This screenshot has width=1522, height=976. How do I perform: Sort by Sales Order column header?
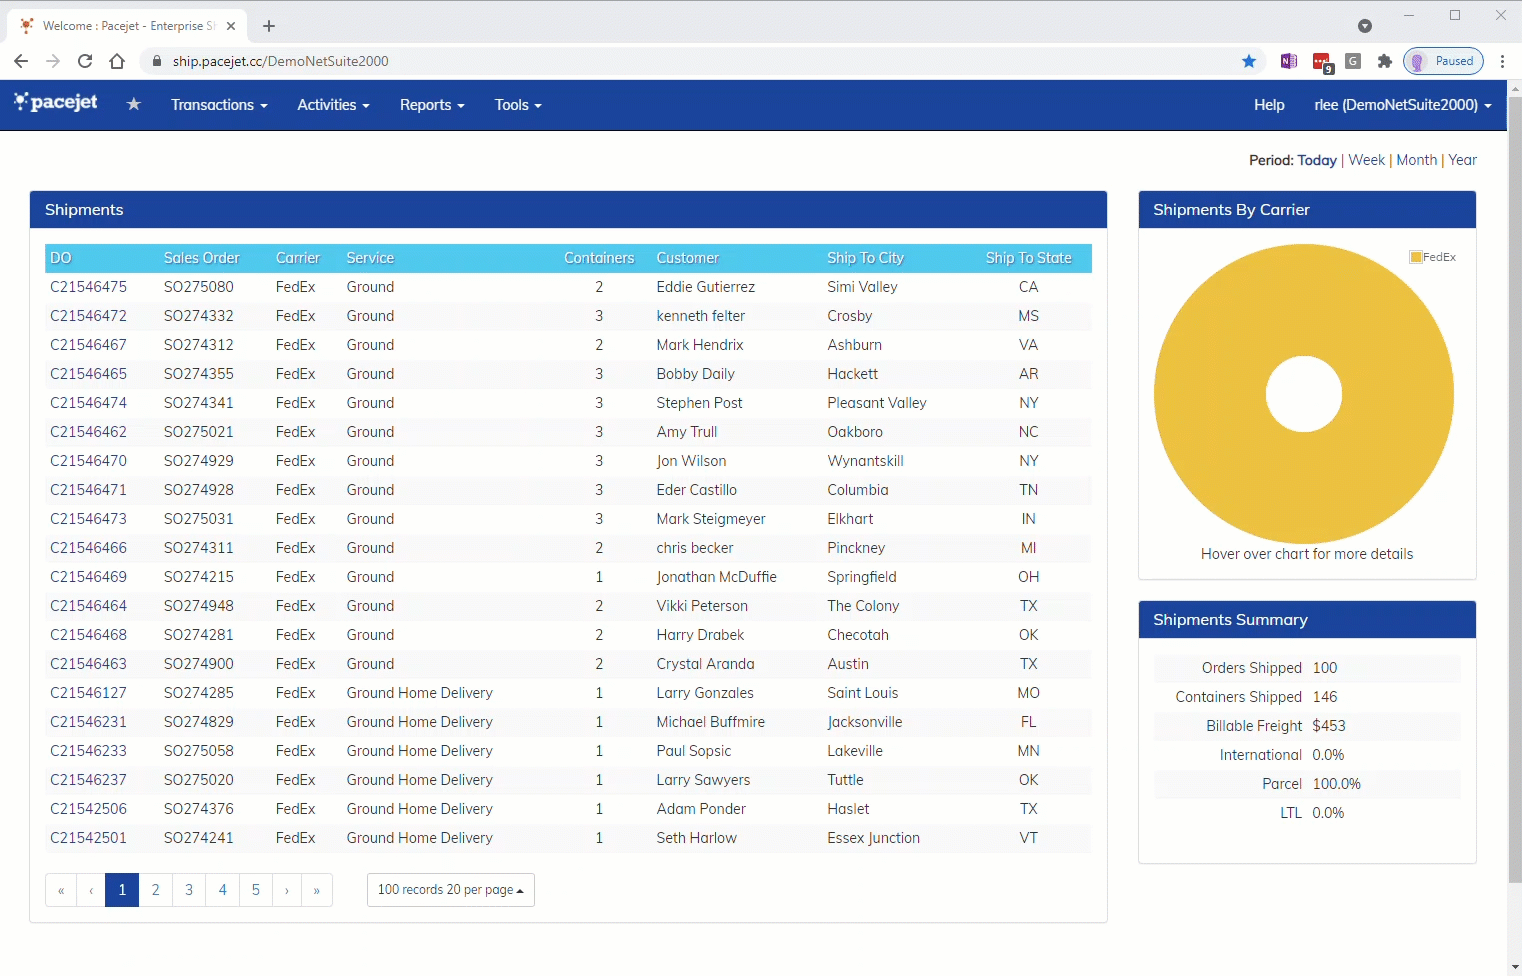[x=201, y=258]
